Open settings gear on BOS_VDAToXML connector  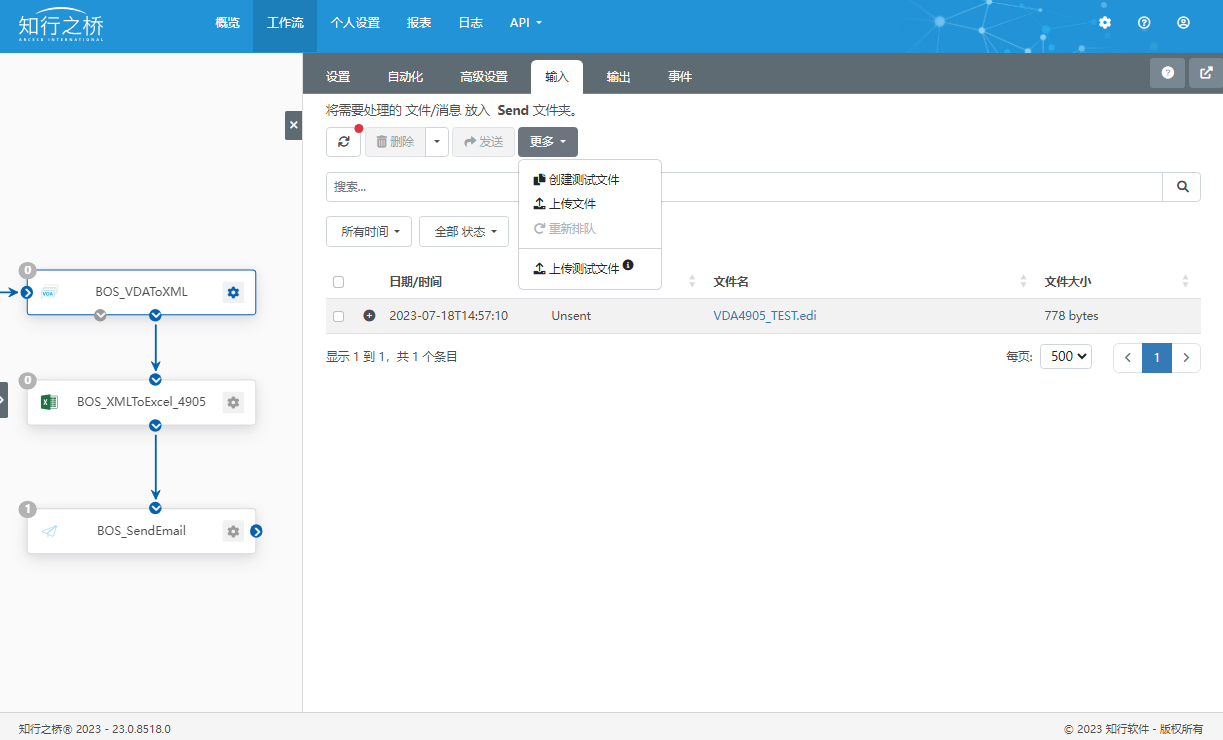[x=233, y=292]
